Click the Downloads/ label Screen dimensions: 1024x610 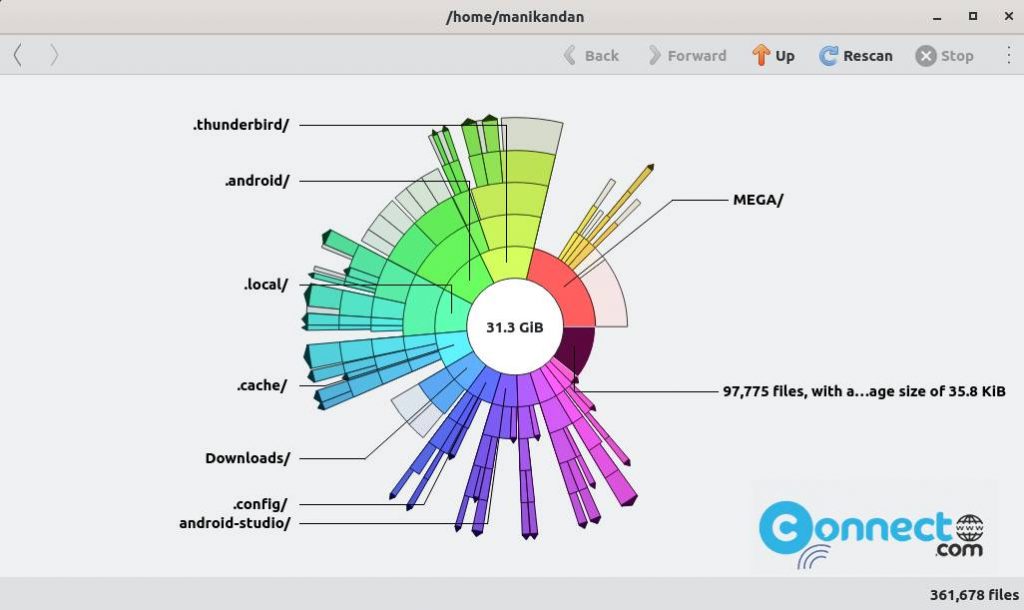245,458
